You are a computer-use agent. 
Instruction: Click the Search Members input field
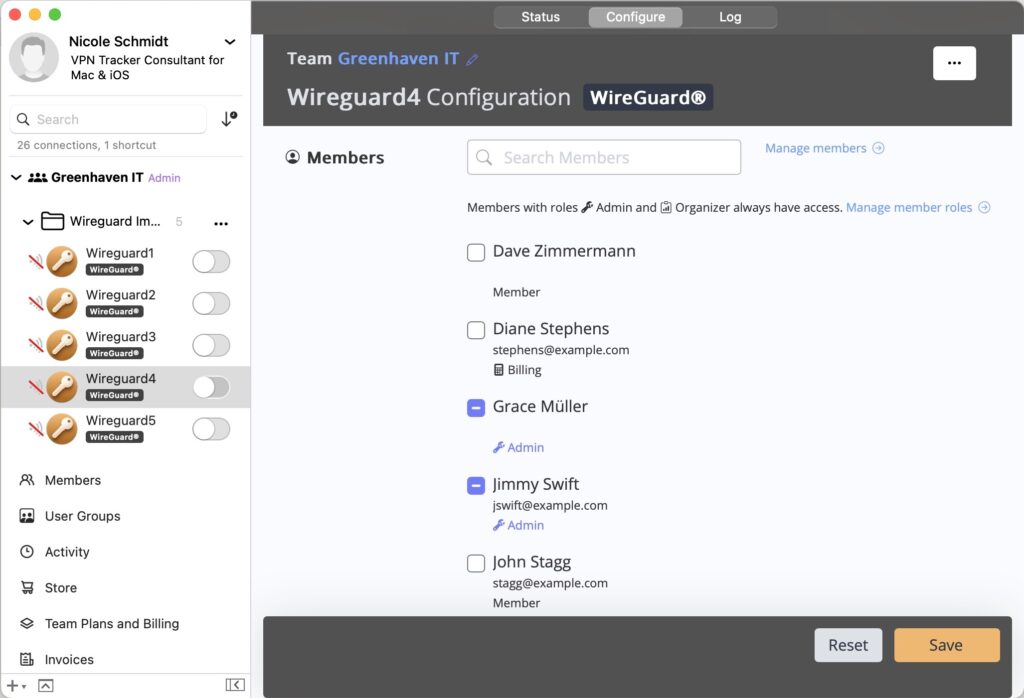pos(604,157)
